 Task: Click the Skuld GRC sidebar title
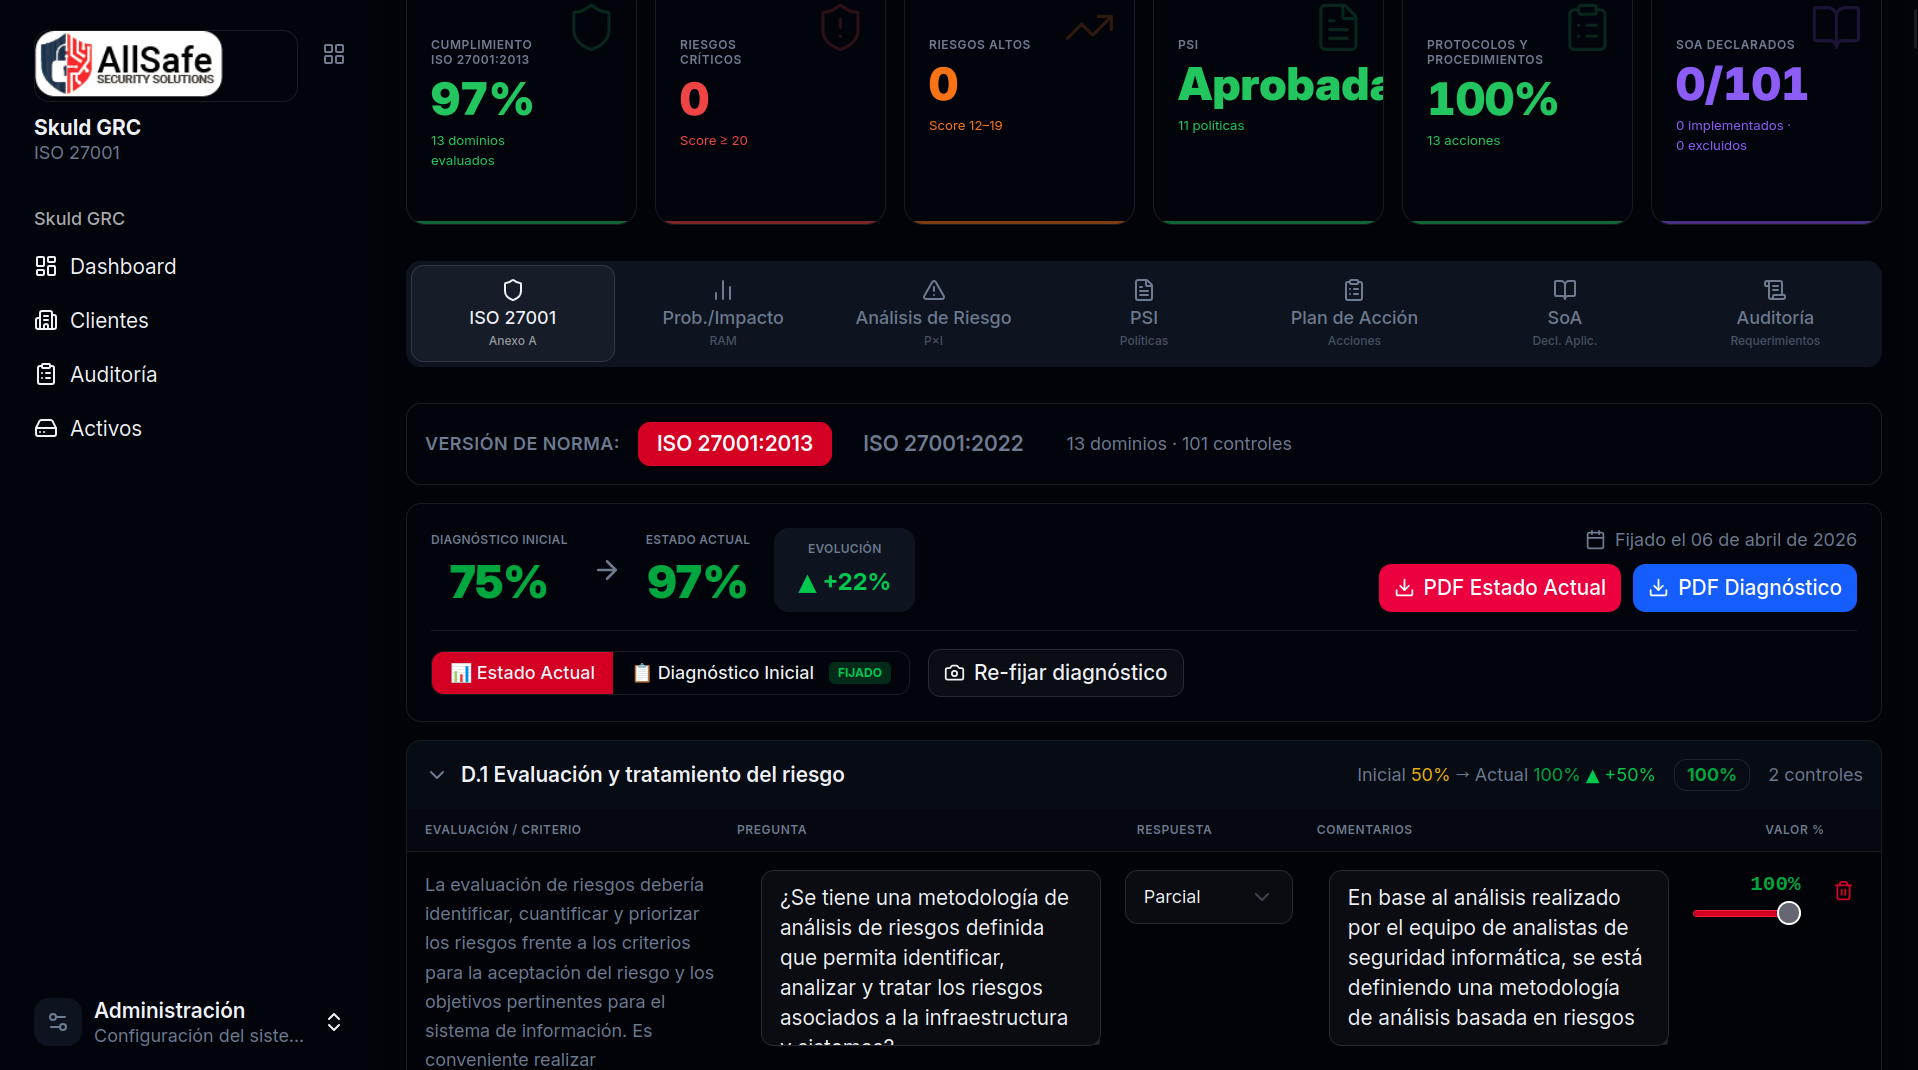pos(87,127)
